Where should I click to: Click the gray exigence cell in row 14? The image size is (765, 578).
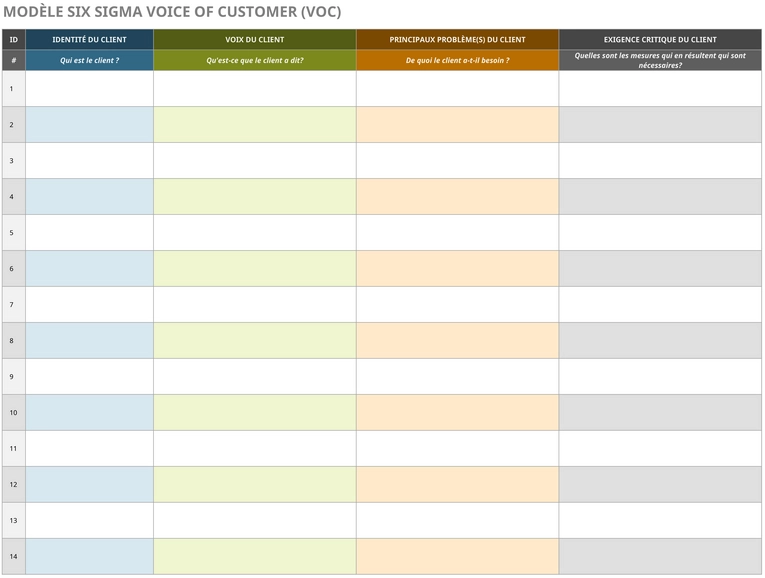click(660, 557)
